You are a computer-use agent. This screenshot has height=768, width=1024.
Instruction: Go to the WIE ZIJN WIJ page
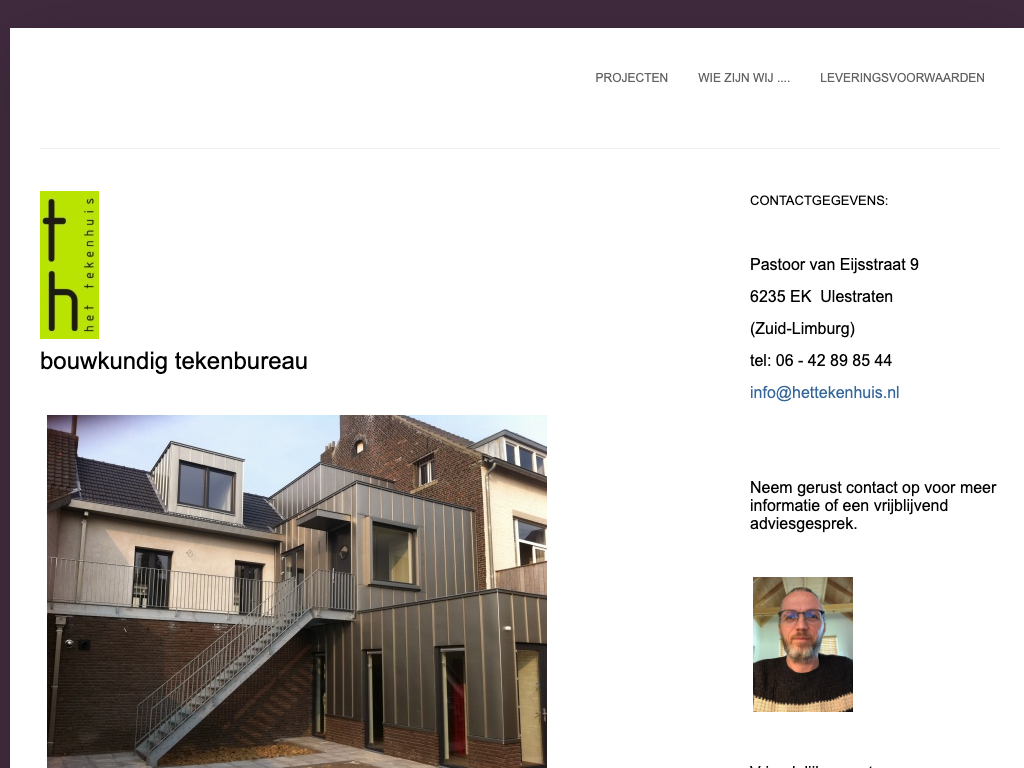coord(743,78)
